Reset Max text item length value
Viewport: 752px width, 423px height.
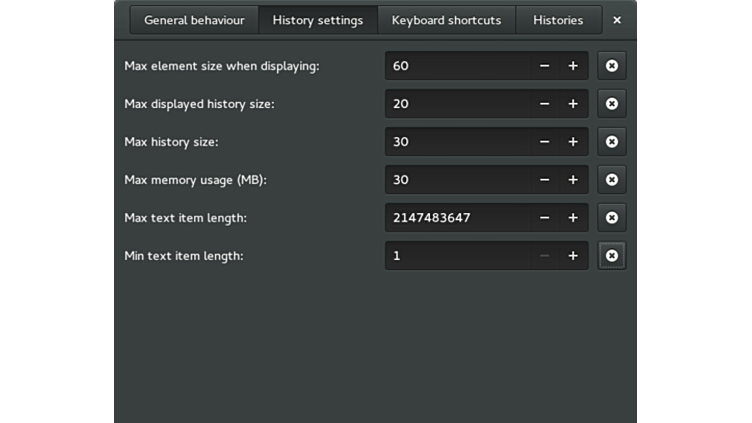pos(611,217)
